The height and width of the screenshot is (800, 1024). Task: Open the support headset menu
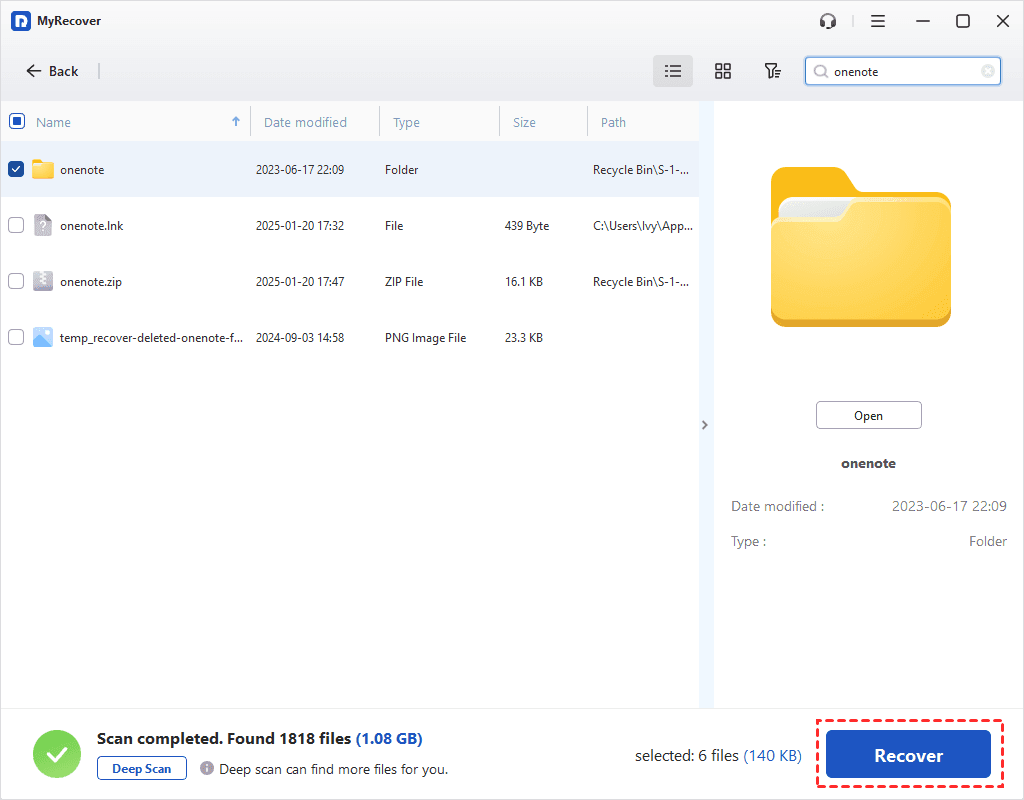click(x=827, y=20)
